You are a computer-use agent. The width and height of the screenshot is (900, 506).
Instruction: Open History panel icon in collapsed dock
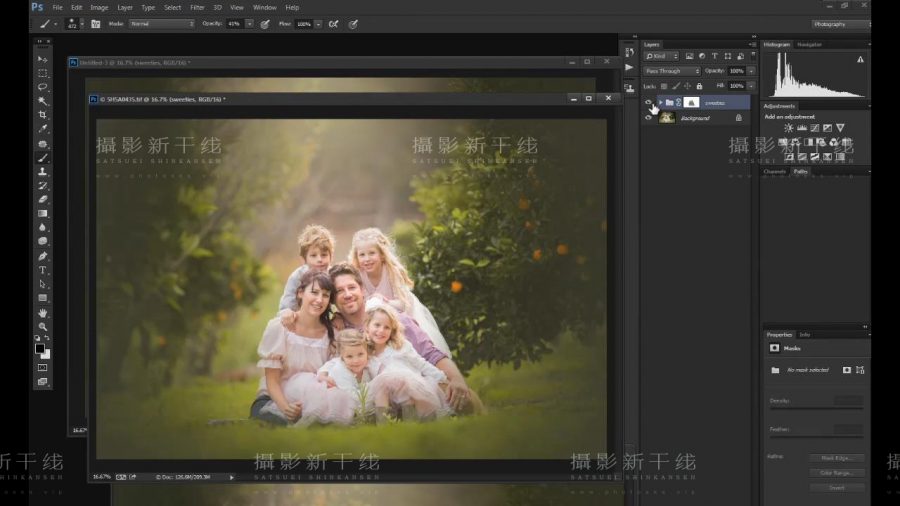(630, 52)
